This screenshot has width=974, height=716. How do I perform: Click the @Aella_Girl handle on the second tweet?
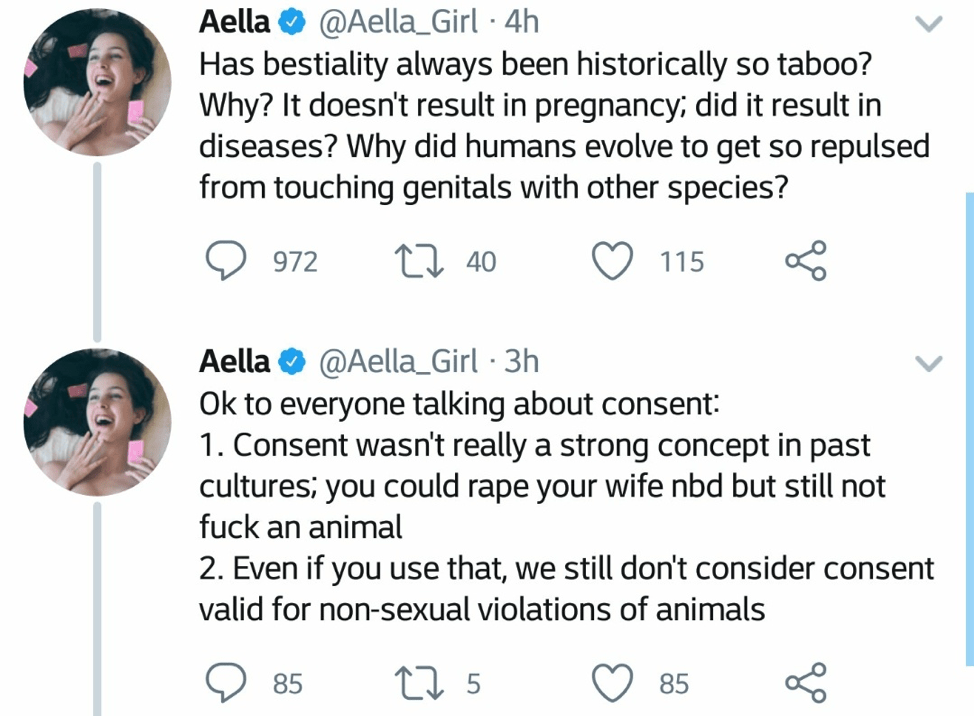pos(398,360)
